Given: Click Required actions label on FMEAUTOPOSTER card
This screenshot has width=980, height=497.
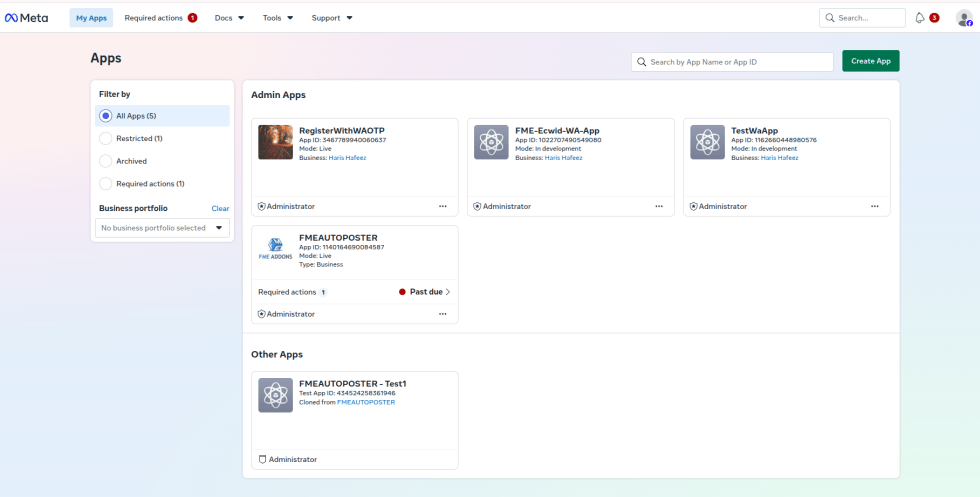Looking at the screenshot, I should click(287, 292).
